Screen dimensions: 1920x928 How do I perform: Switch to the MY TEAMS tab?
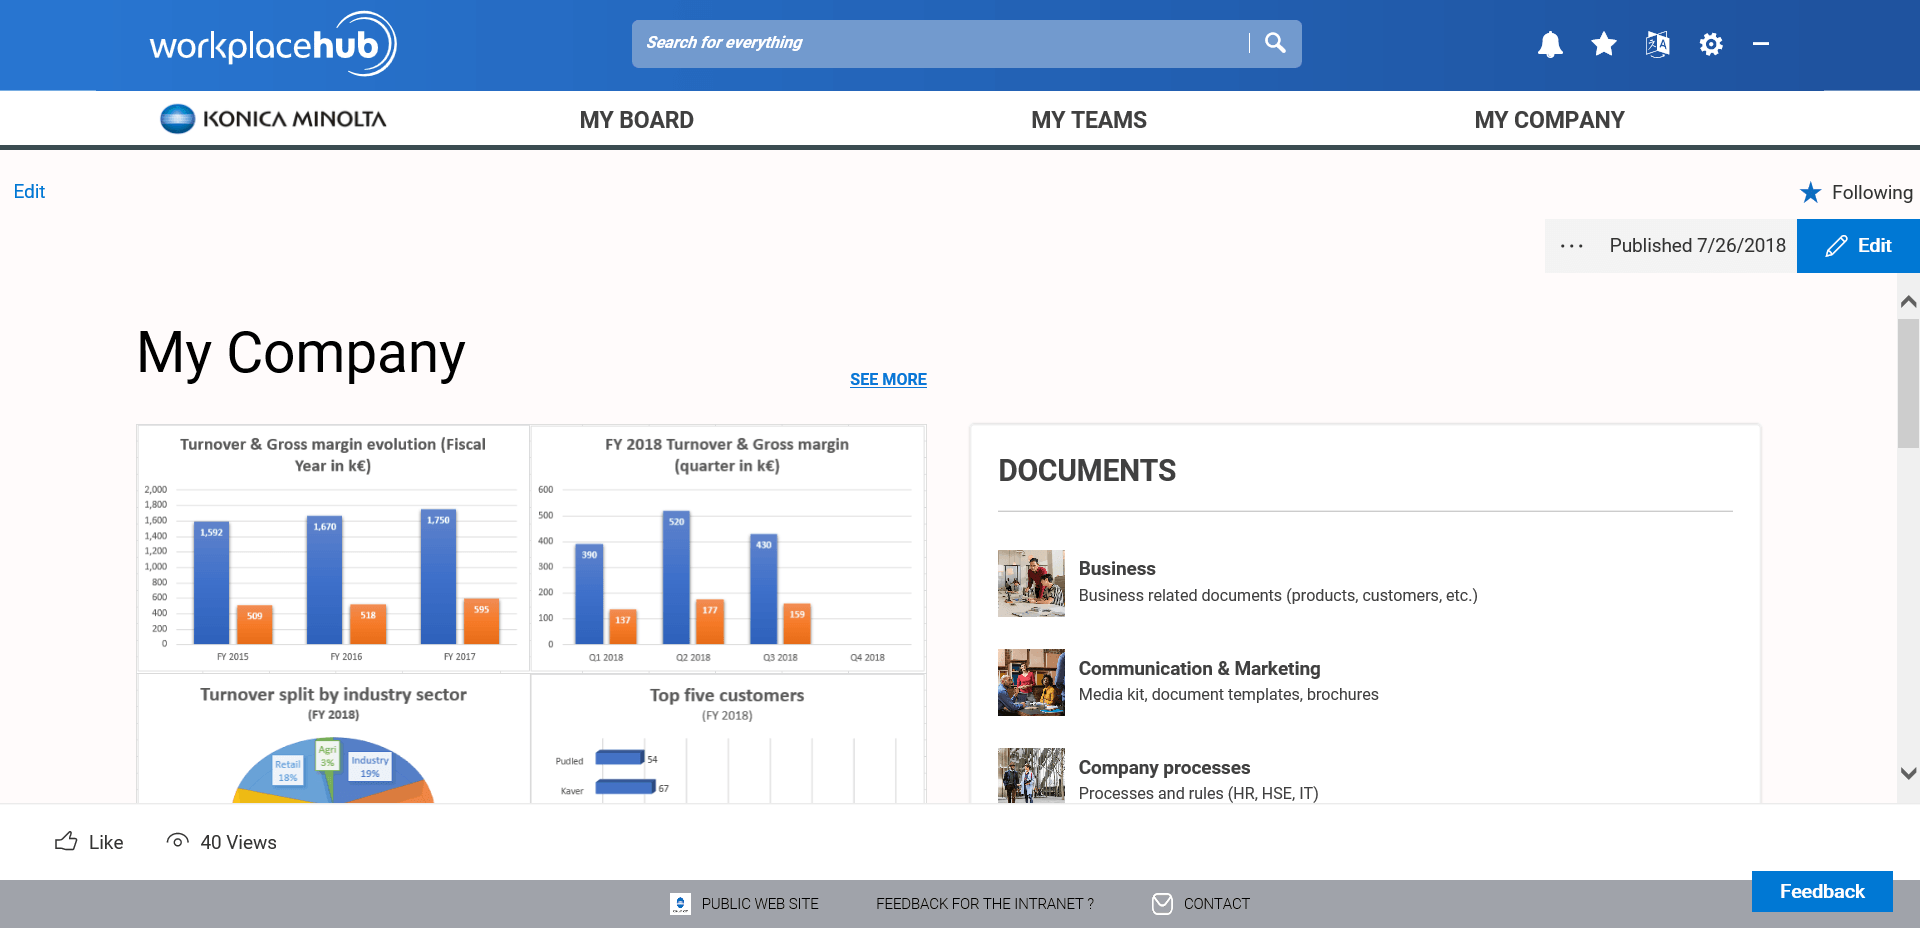tap(1089, 119)
